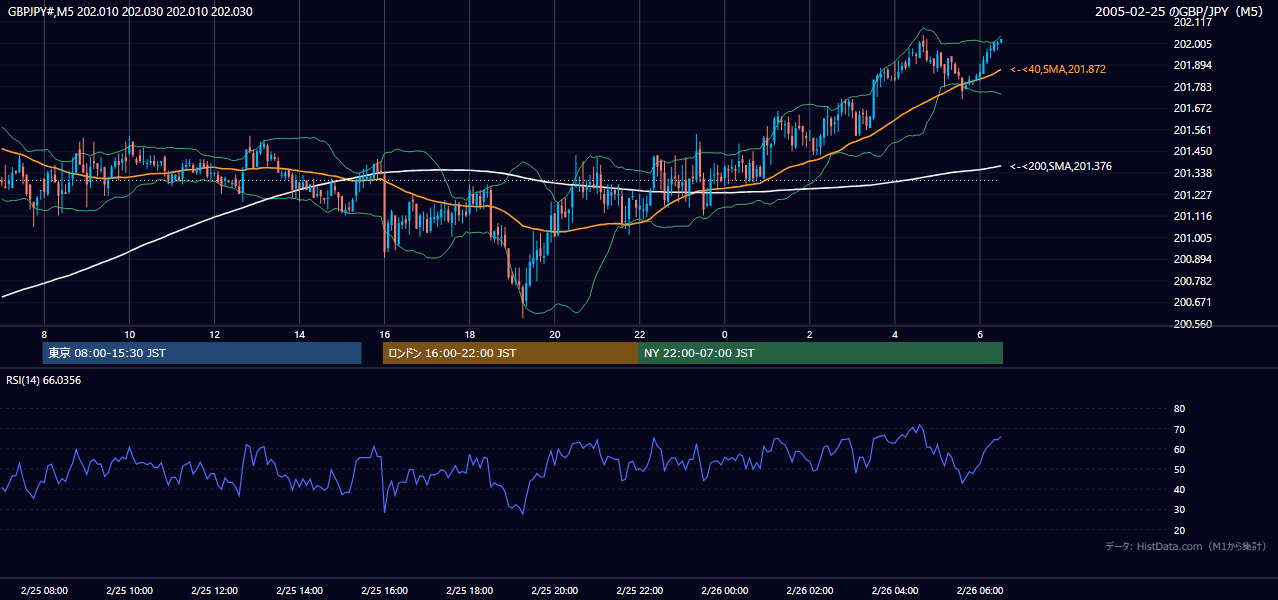Click price axis label 201.005
1278x600 pixels.
click(1193, 238)
